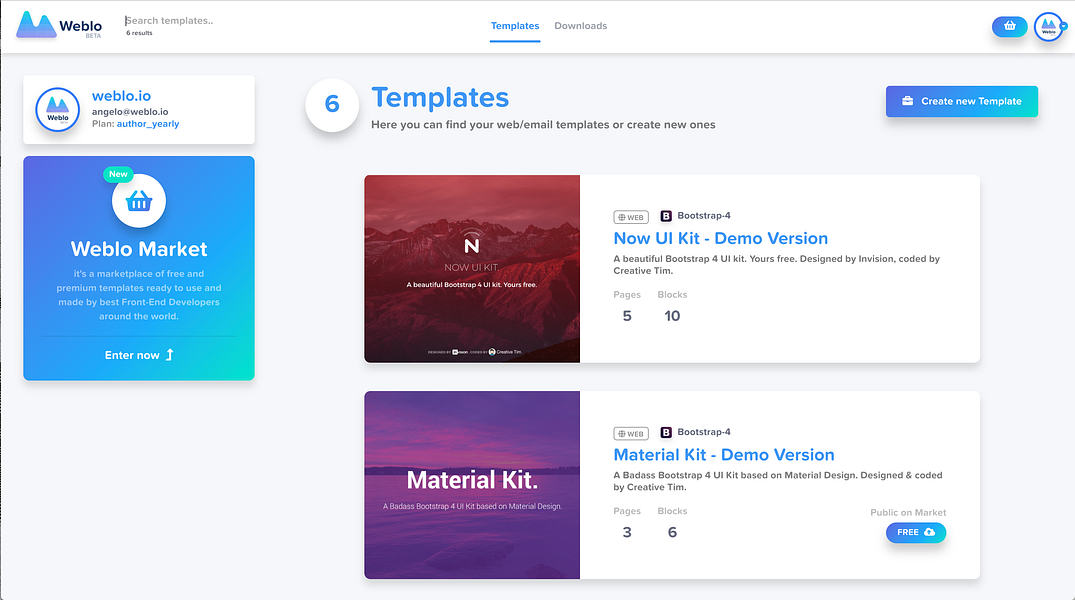Image resolution: width=1075 pixels, height=600 pixels.
Task: Switch to the Downloads tab
Action: click(x=581, y=26)
